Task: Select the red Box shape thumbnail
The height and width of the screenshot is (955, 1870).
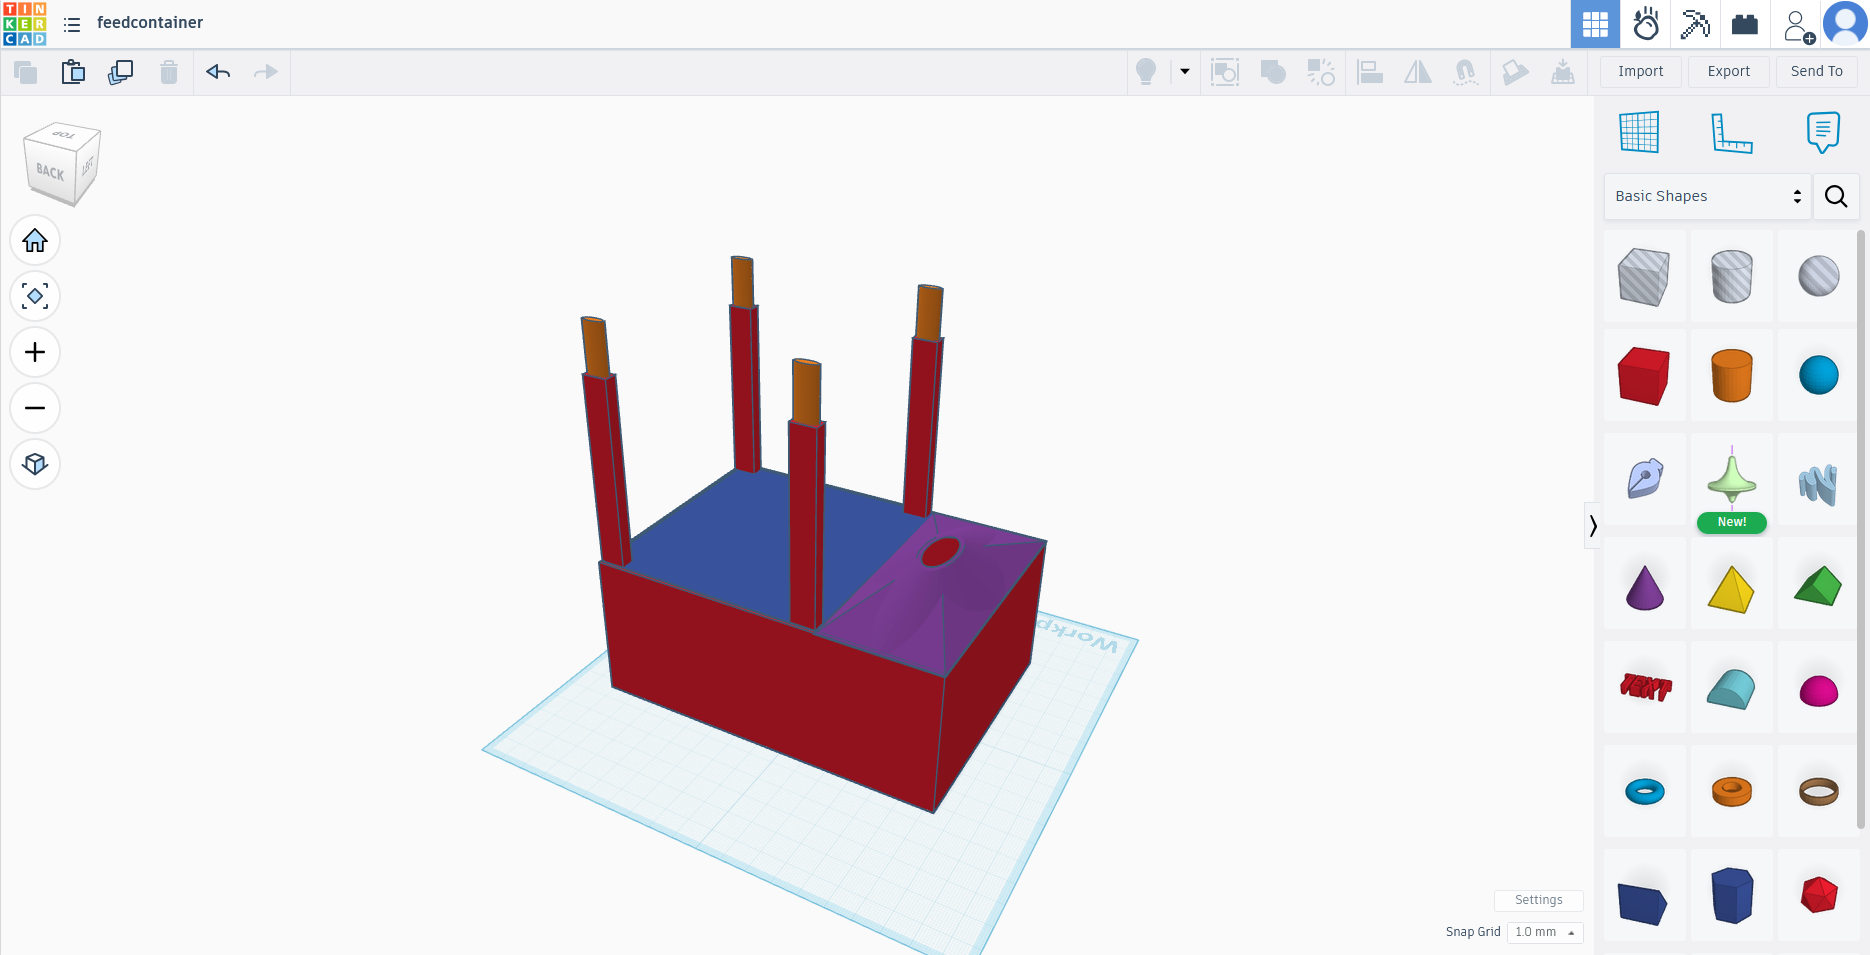Action: [x=1643, y=376]
